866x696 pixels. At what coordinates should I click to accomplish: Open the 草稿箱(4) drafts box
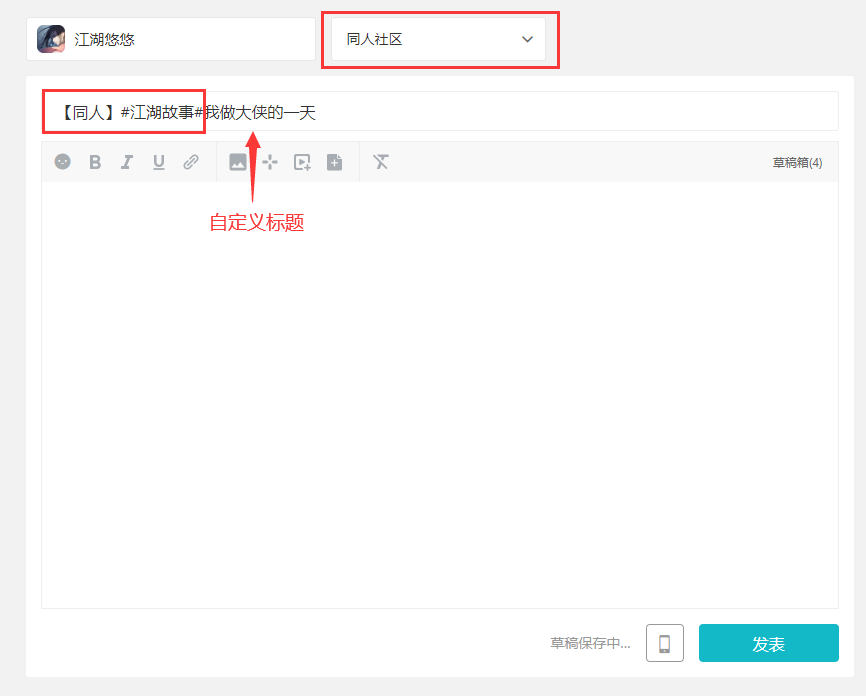[797, 162]
